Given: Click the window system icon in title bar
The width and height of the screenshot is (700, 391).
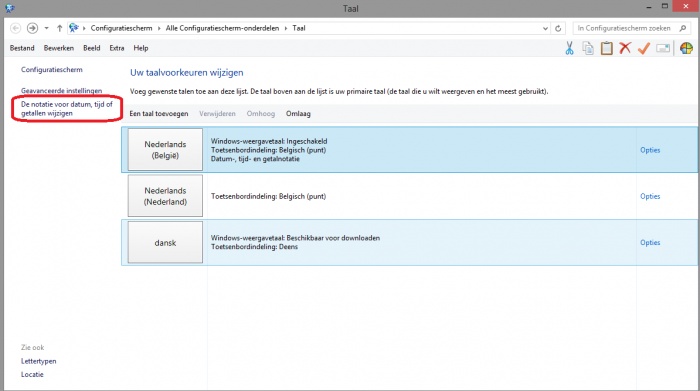Looking at the screenshot, I should pos(10,8).
